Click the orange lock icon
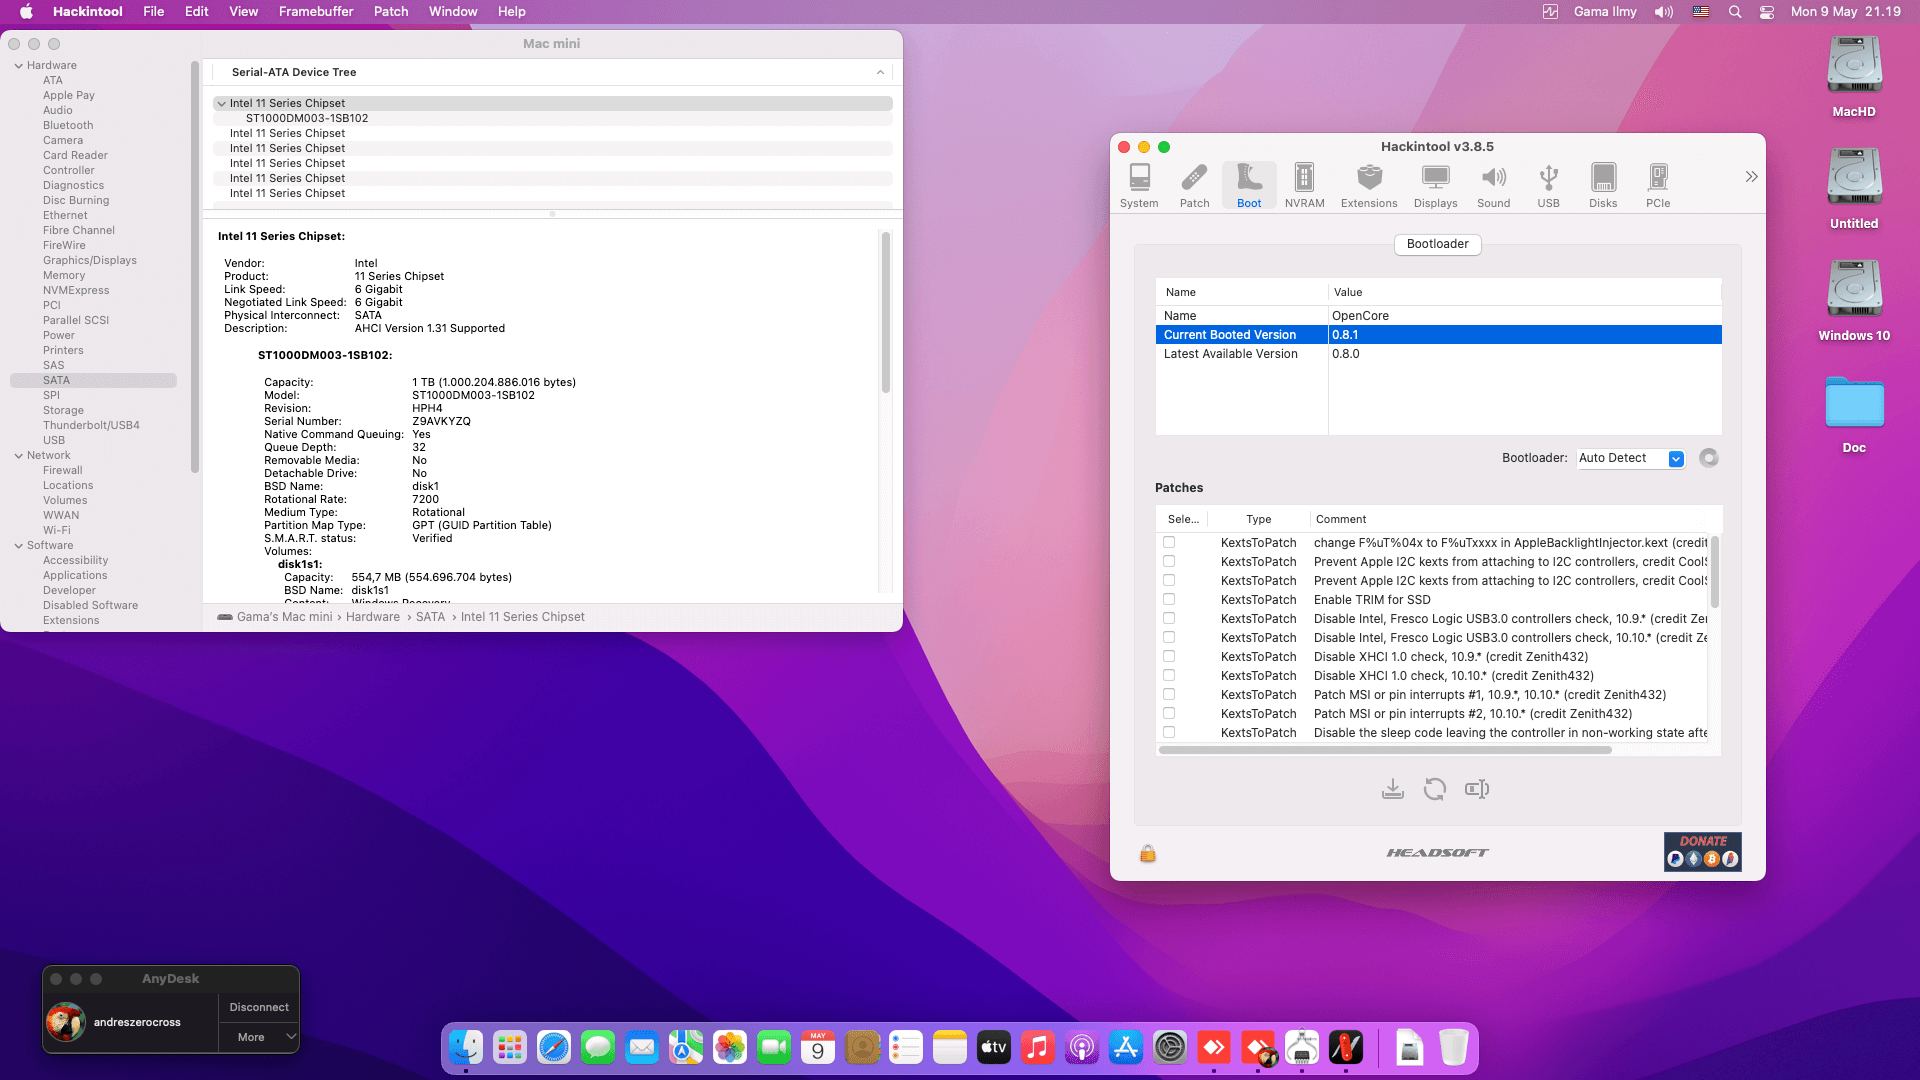The width and height of the screenshot is (1920, 1080). 1148,853
